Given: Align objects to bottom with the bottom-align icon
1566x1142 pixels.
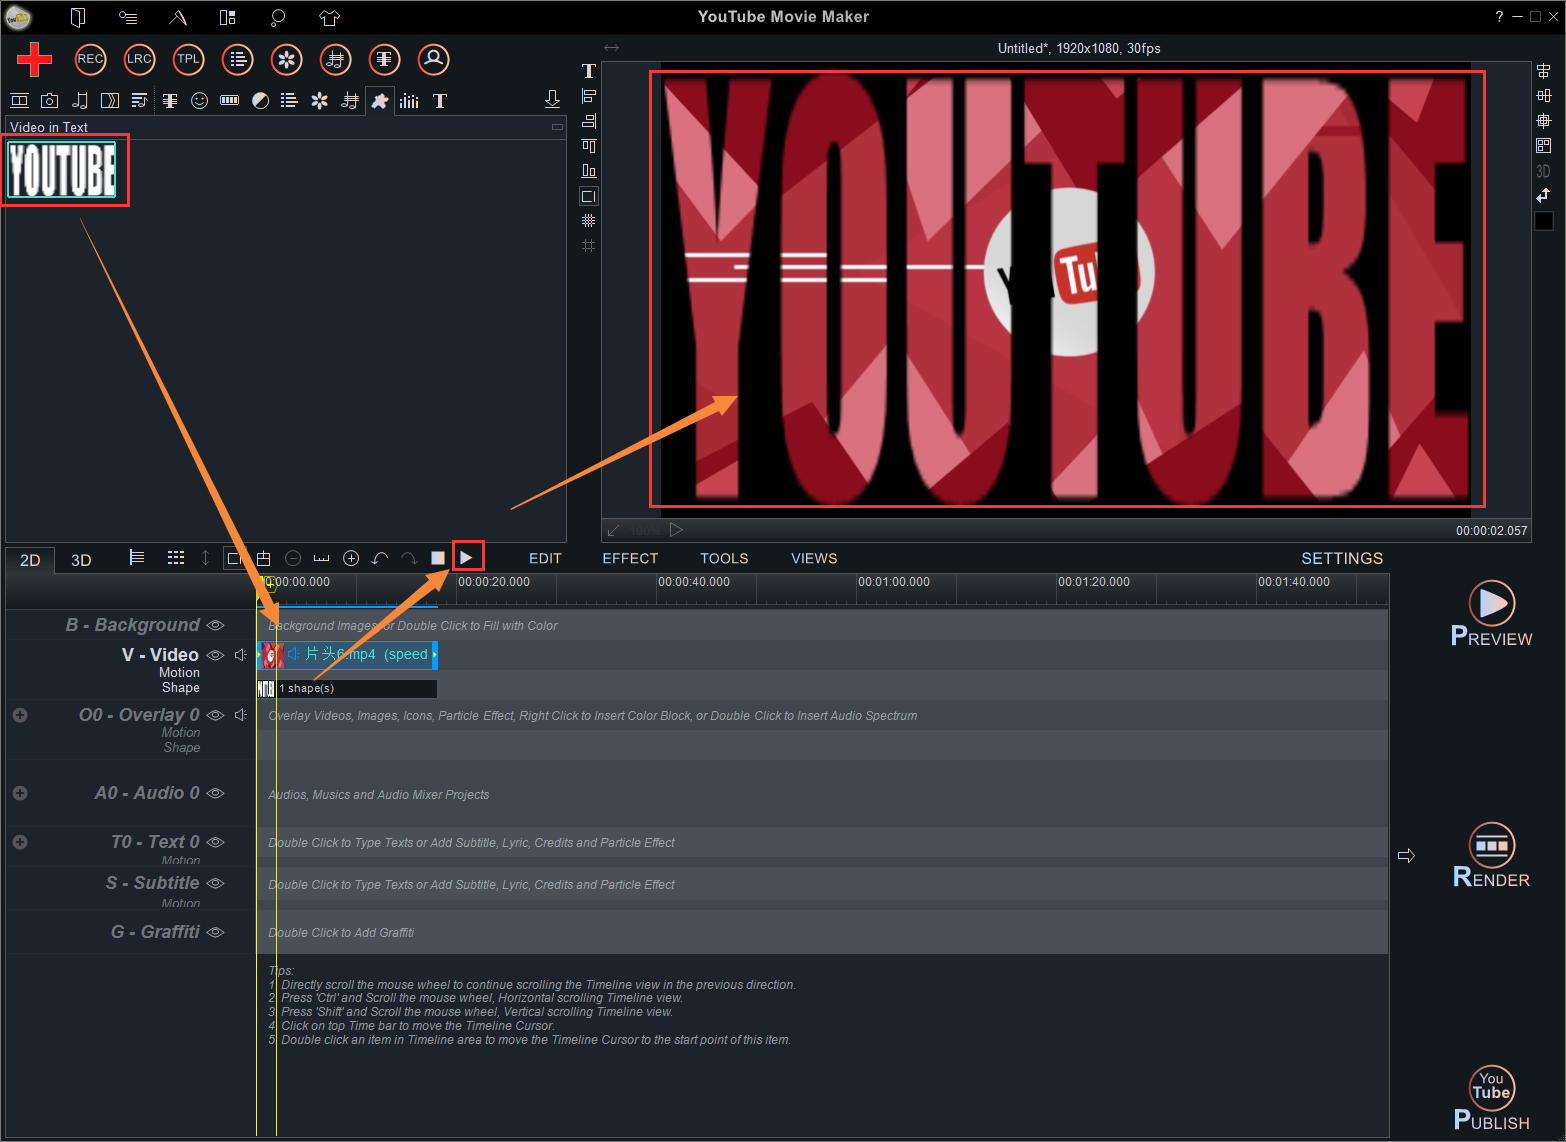Looking at the screenshot, I should [589, 171].
